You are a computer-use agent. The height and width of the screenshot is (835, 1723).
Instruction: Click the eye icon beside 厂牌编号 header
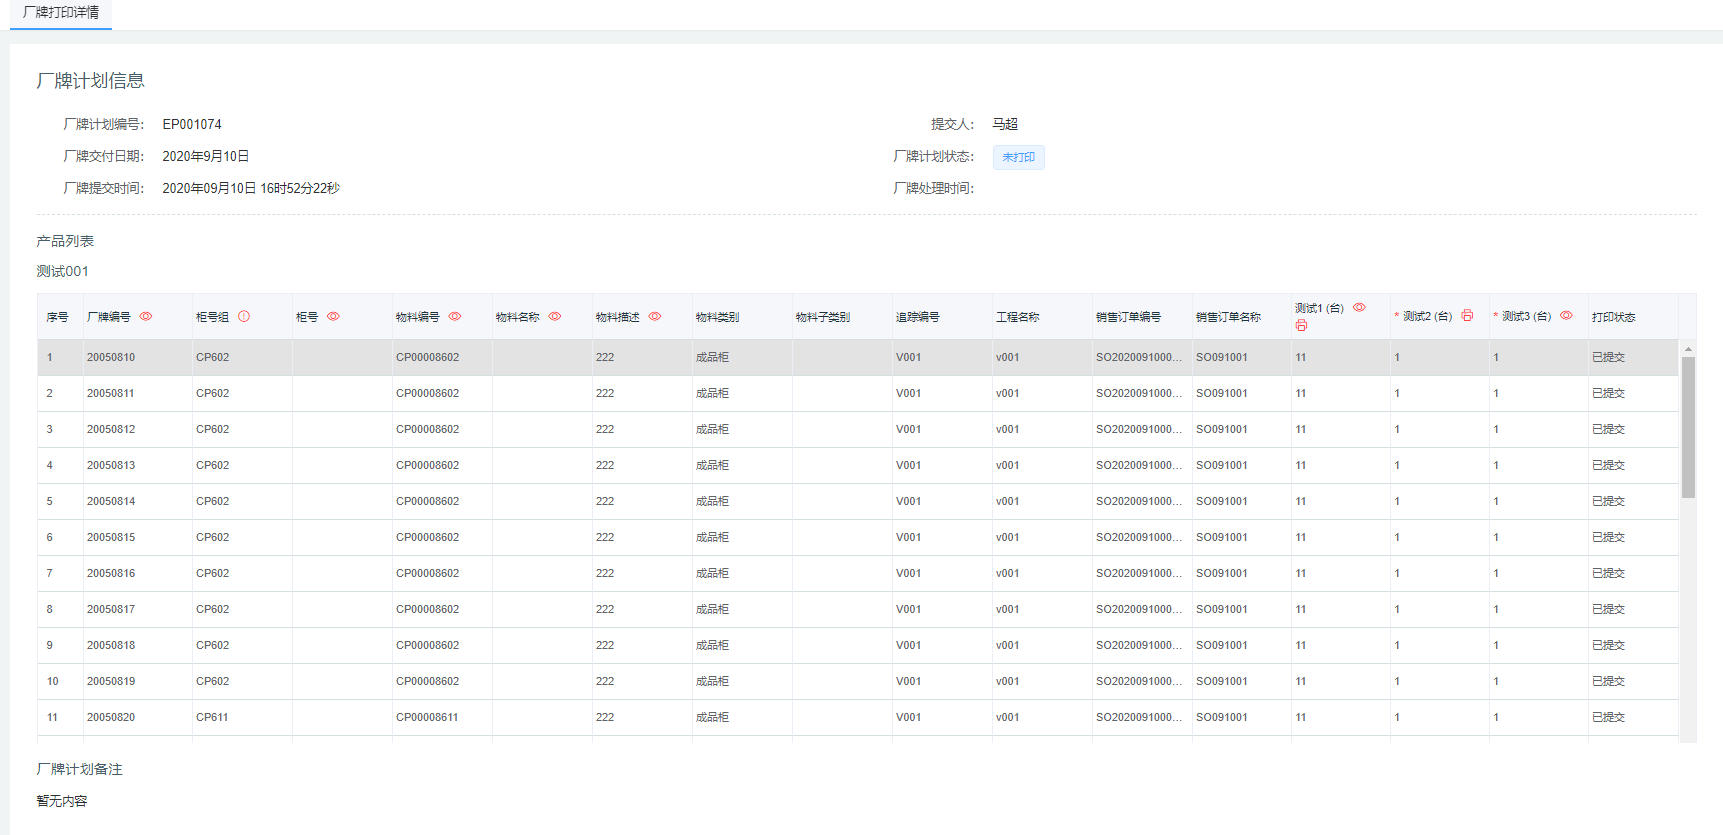pyautogui.click(x=146, y=316)
